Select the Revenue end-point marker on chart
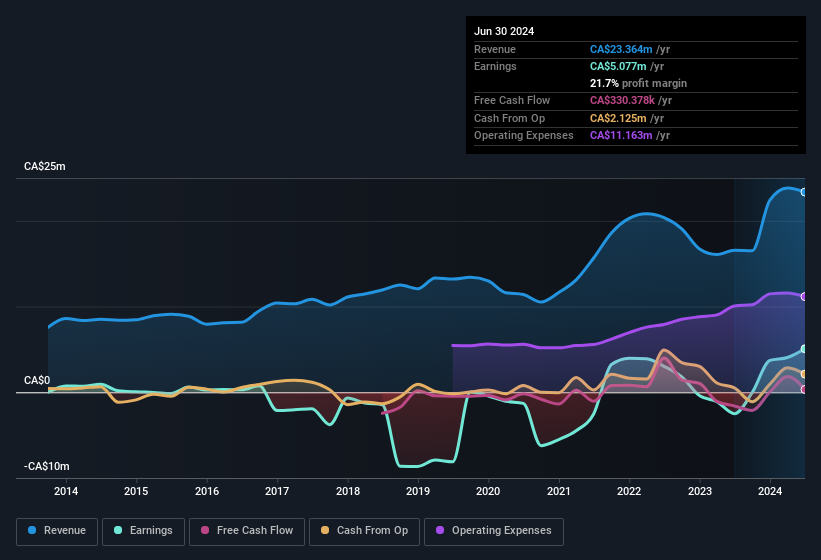Screen dimensions: 821x560 (804, 192)
